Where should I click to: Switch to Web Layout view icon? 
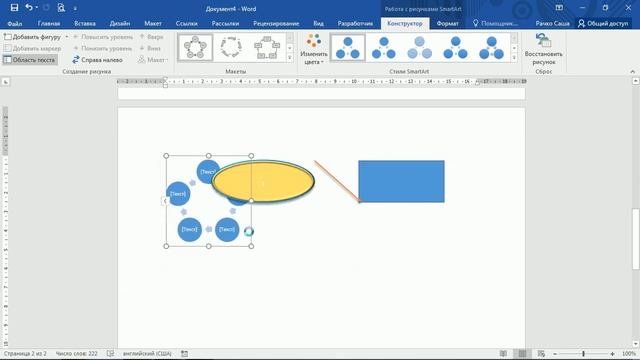click(x=541, y=353)
